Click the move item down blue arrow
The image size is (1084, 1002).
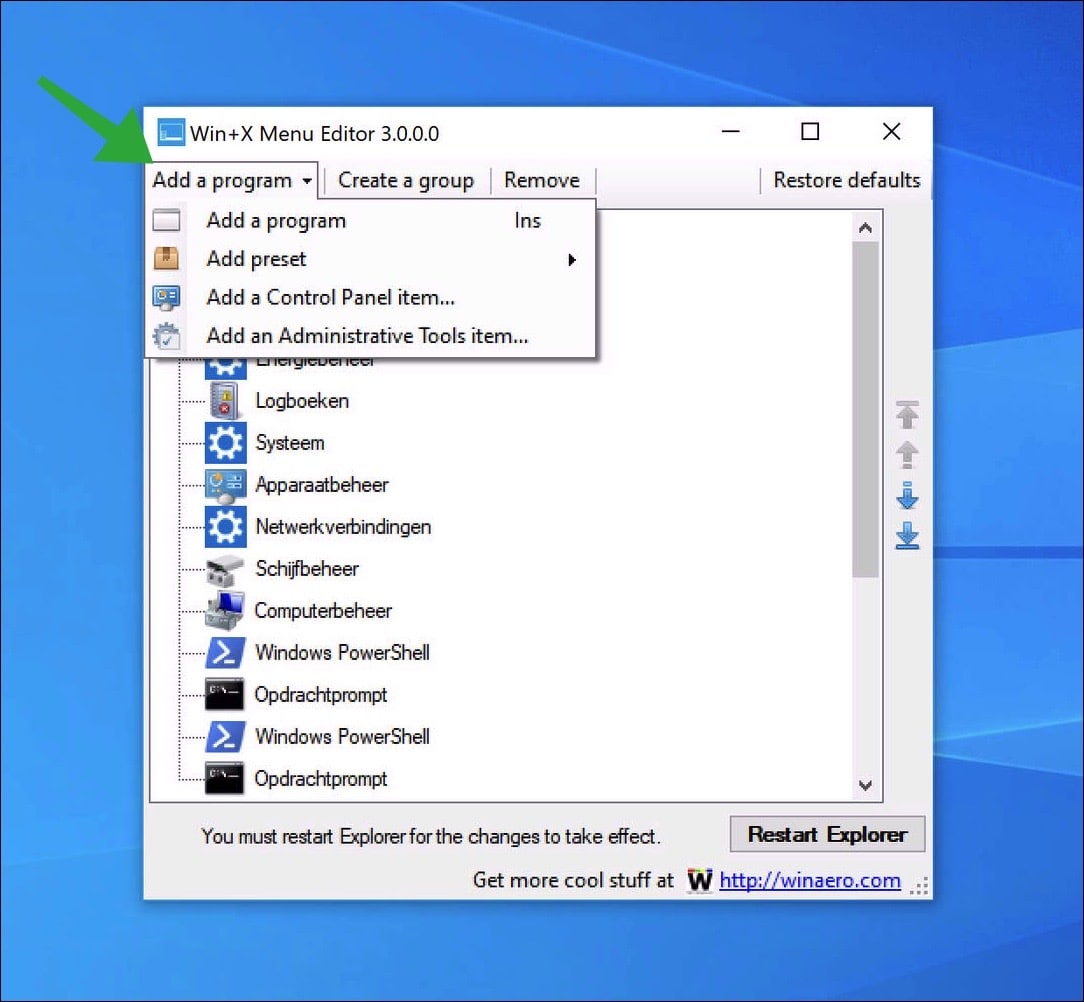907,495
